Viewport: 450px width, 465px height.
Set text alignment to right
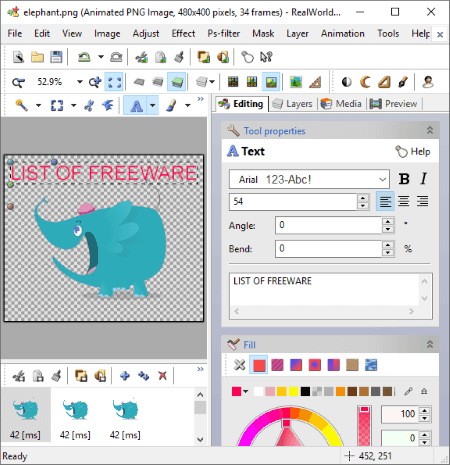(x=422, y=201)
